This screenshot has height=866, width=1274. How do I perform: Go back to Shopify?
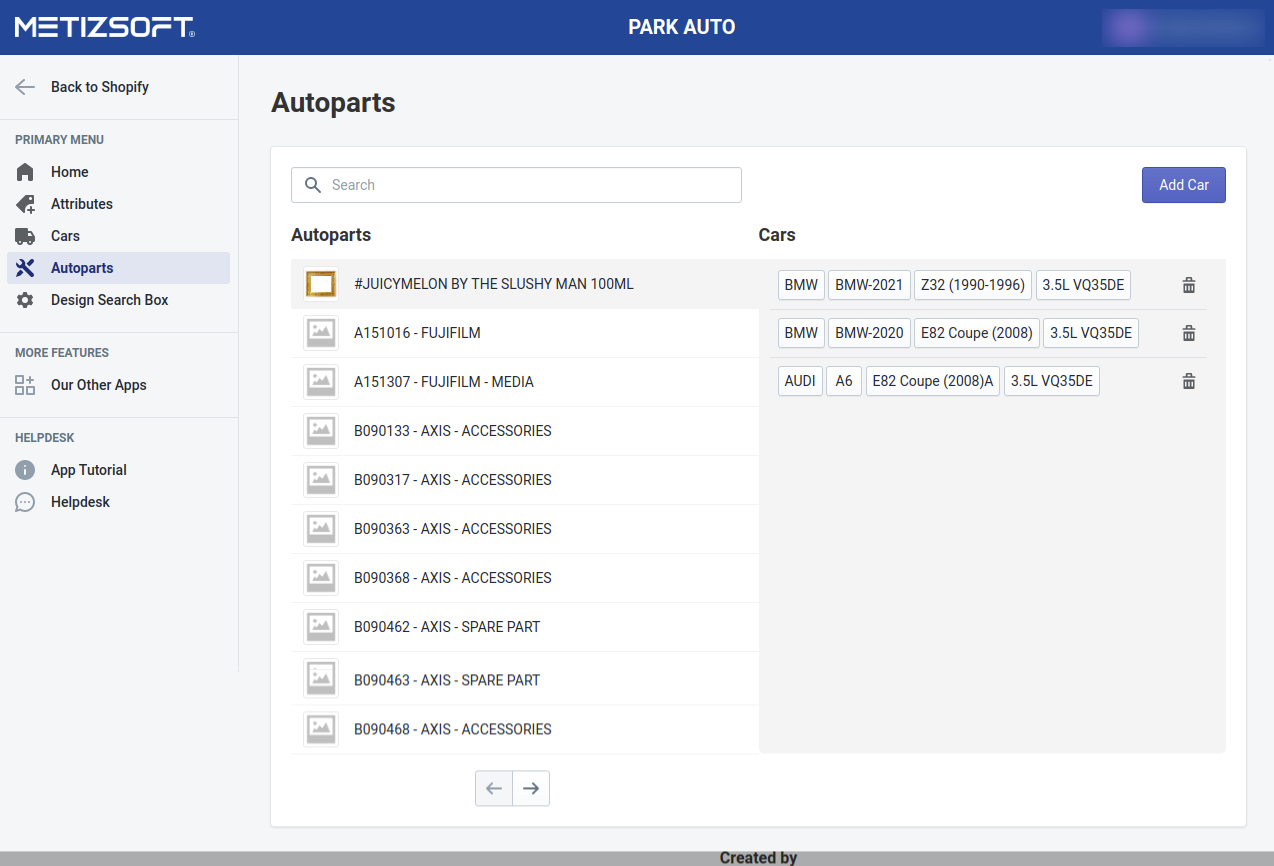point(99,87)
